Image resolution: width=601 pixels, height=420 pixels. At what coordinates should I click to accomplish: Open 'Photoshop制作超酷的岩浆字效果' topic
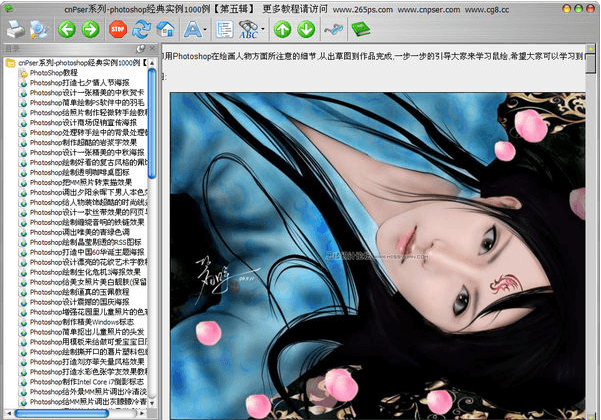click(83, 143)
